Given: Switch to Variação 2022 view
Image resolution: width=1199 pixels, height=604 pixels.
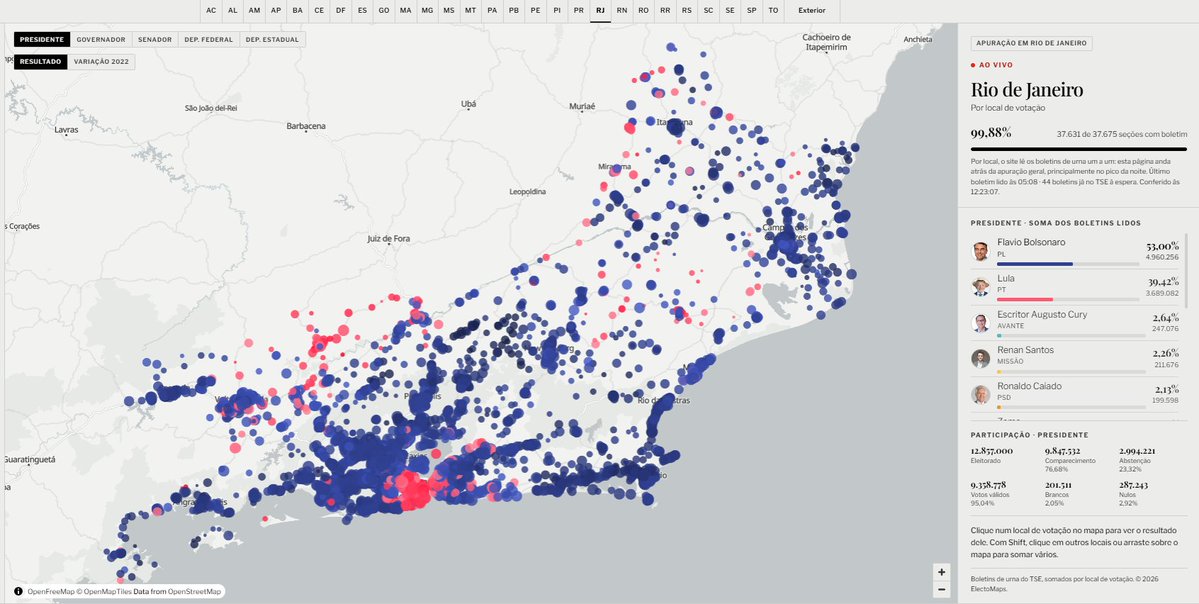Looking at the screenshot, I should pos(101,62).
